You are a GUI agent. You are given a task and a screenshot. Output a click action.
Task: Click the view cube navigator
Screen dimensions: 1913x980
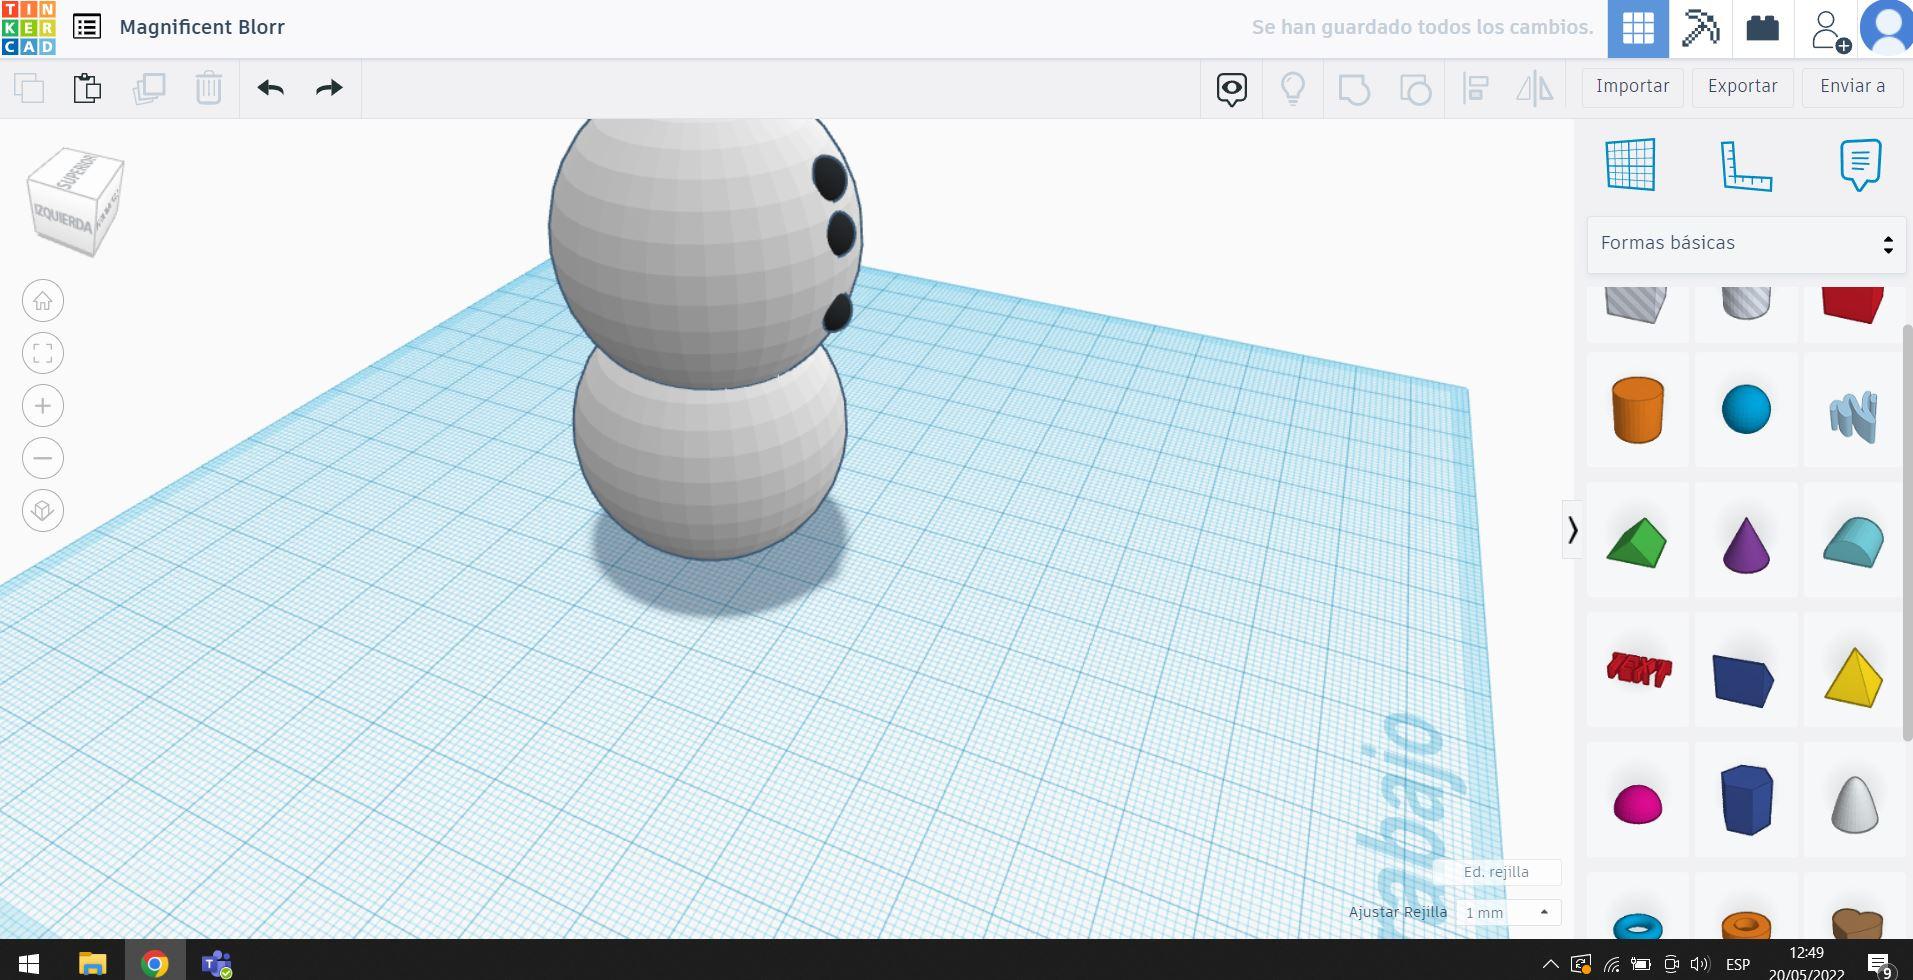point(75,202)
